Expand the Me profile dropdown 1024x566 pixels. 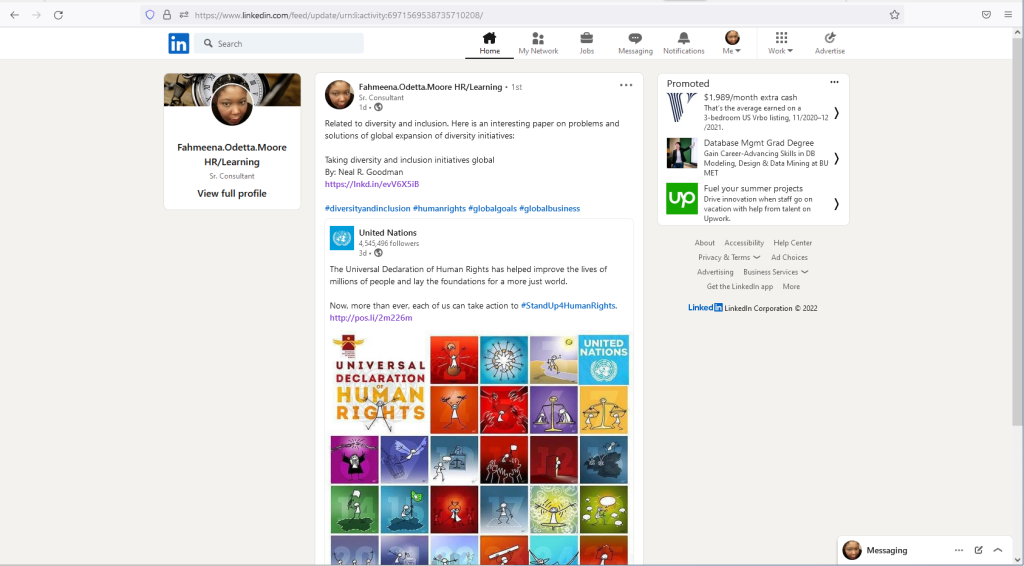click(x=732, y=44)
